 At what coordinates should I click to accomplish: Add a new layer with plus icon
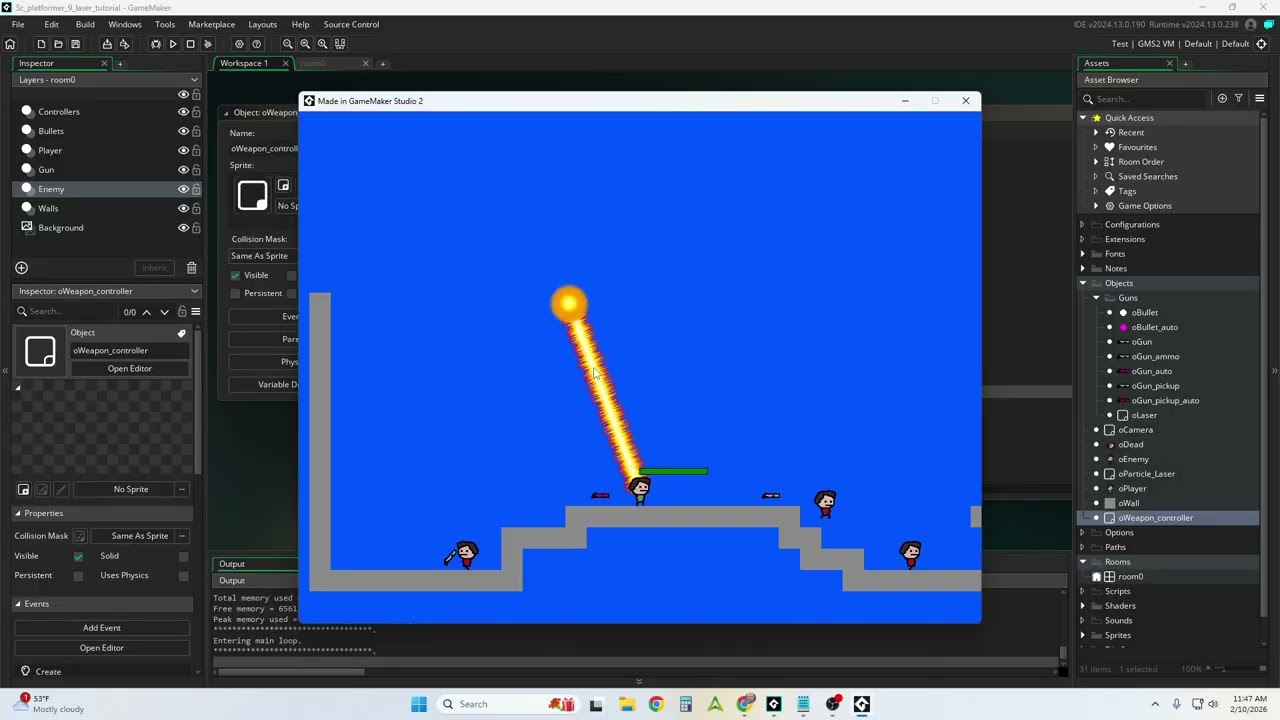[x=21, y=268]
